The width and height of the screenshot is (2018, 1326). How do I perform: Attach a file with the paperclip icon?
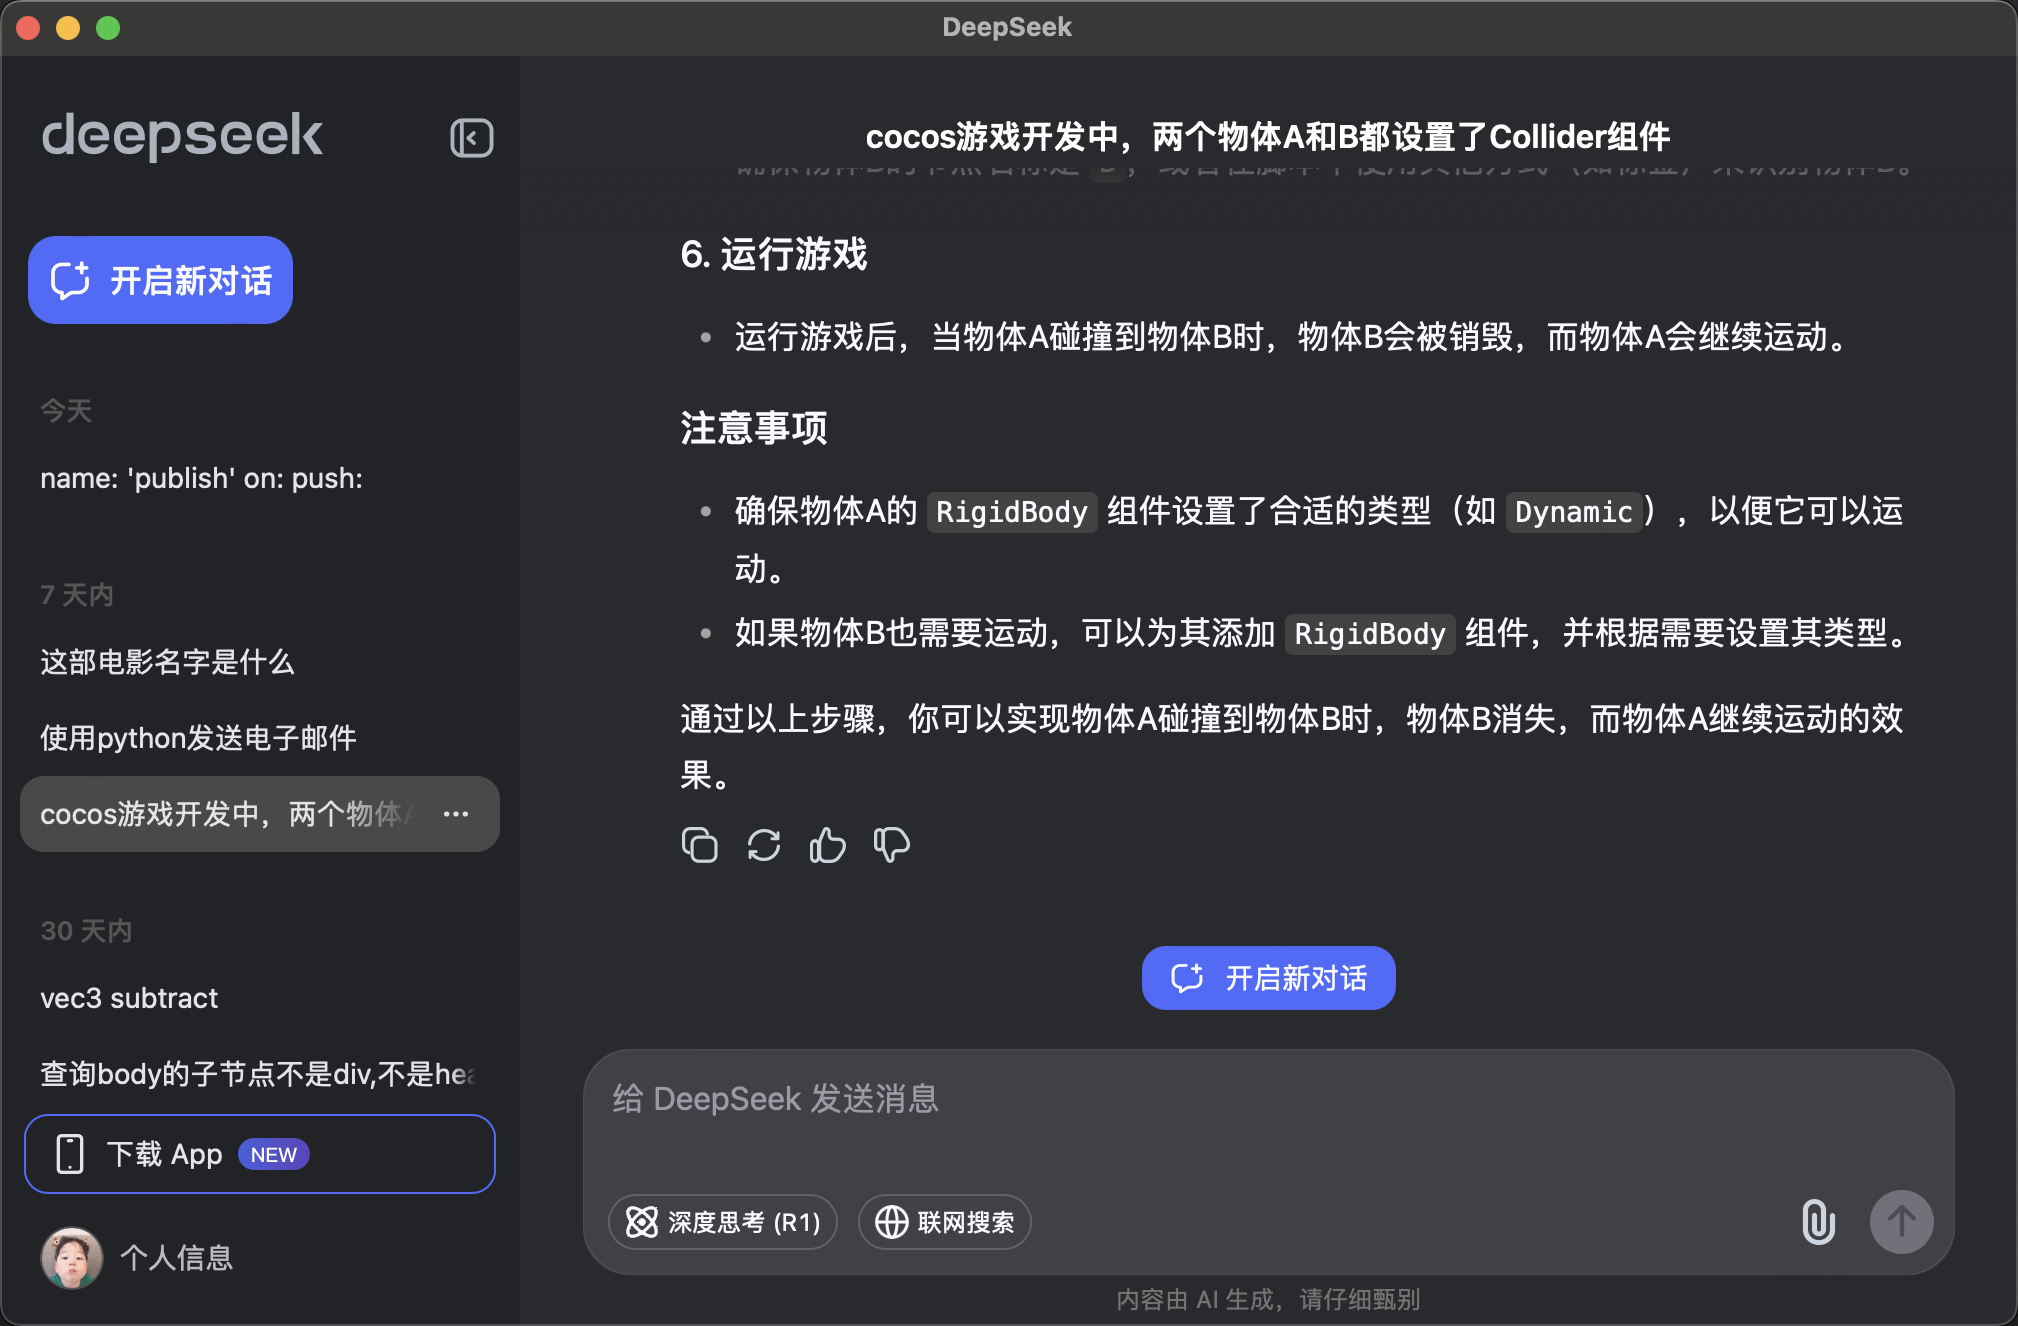coord(1817,1221)
